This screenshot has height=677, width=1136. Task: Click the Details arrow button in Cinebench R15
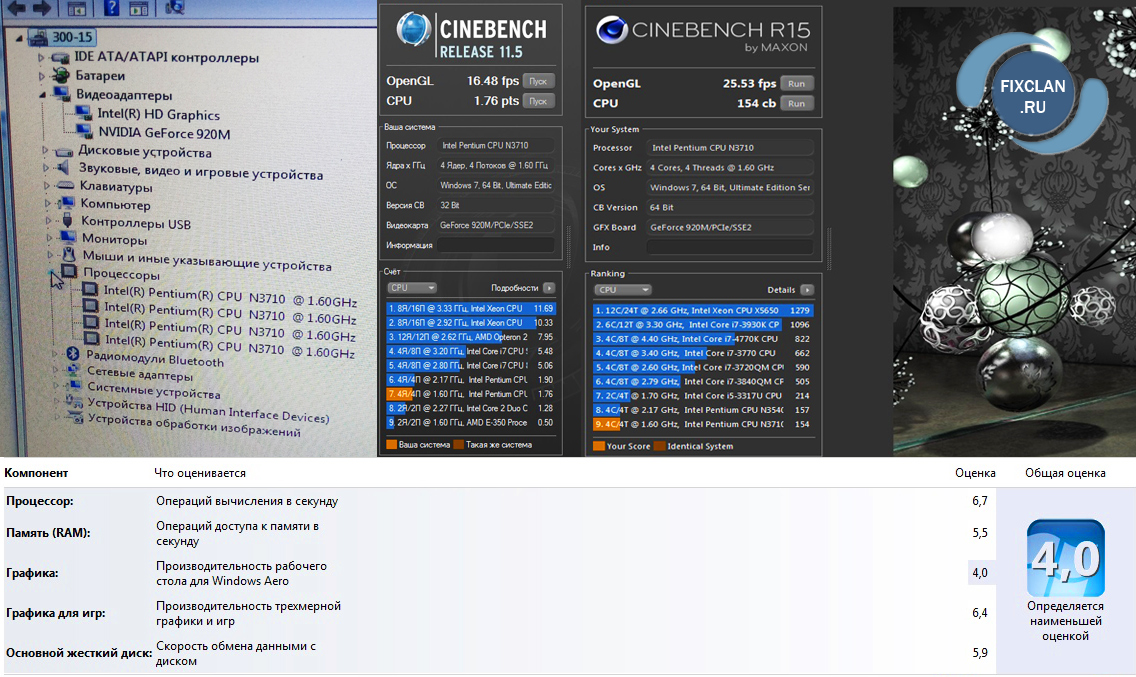tap(806, 290)
